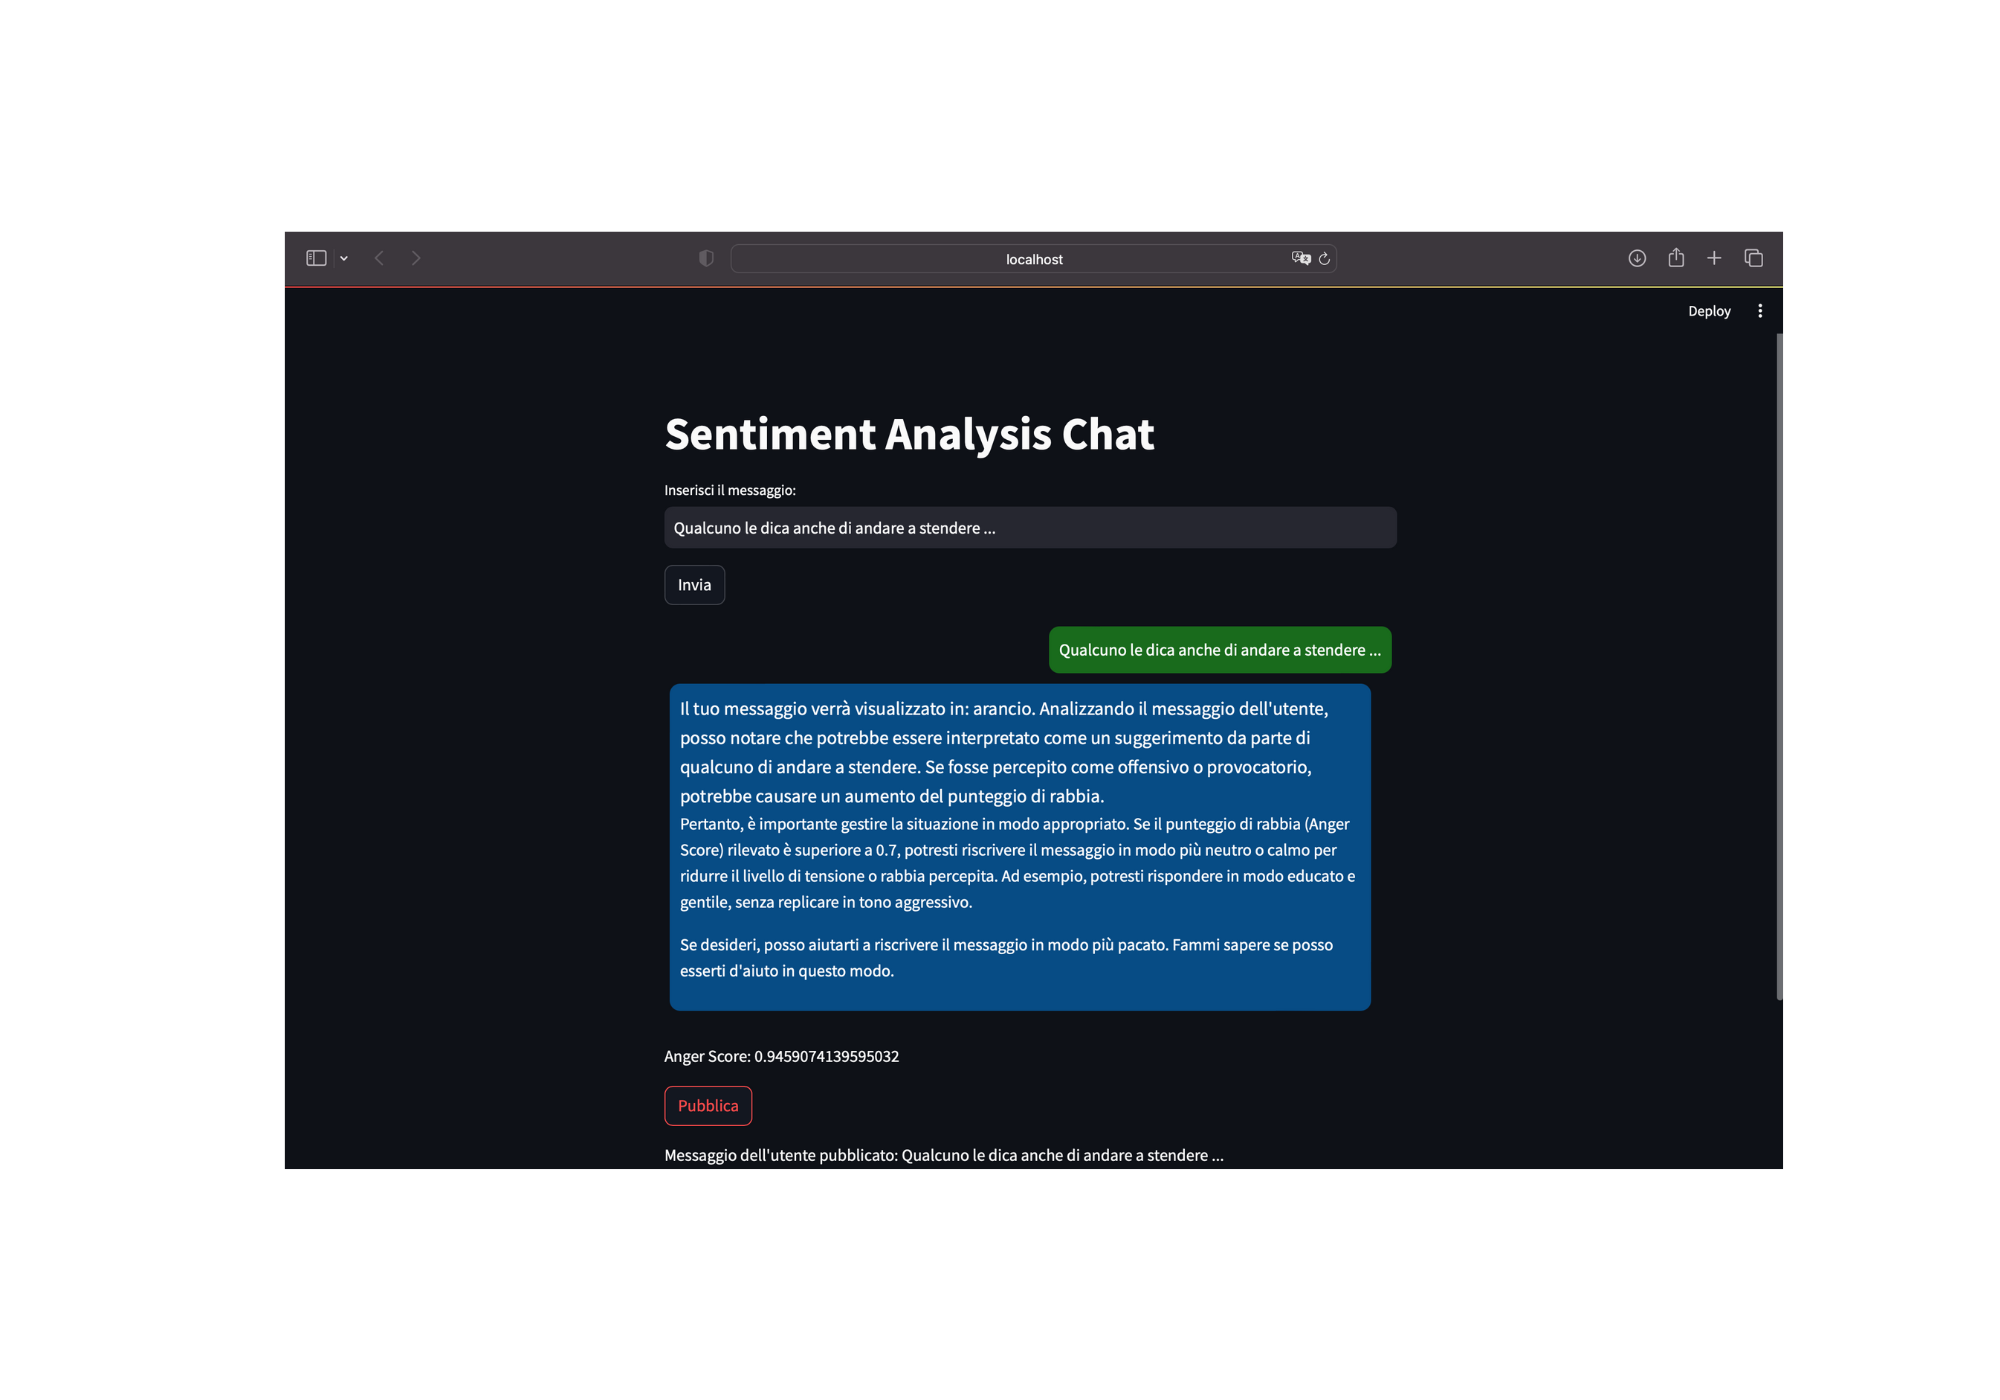Focus the 'Inserisci il messaggio' text field
Screen dimensions: 2000x1400
pyautogui.click(x=1030, y=528)
